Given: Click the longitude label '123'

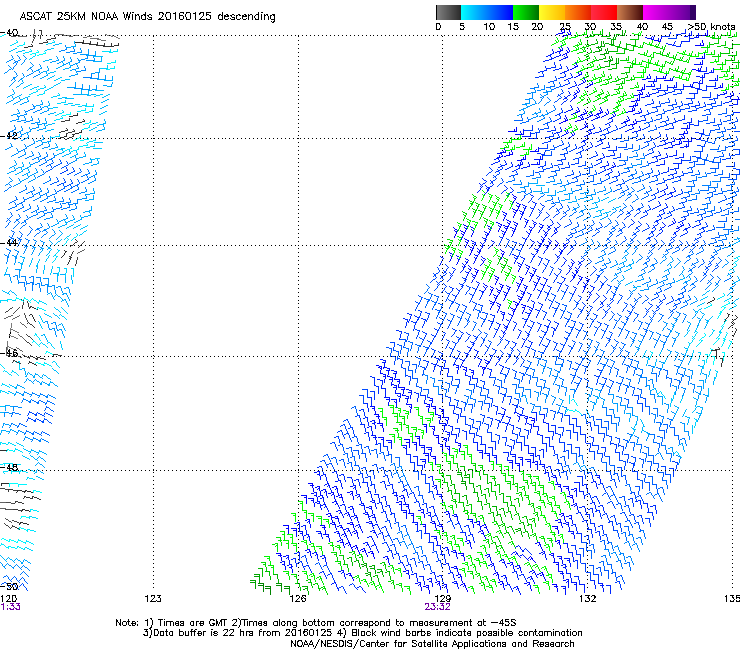Looking at the screenshot, I should [153, 599].
